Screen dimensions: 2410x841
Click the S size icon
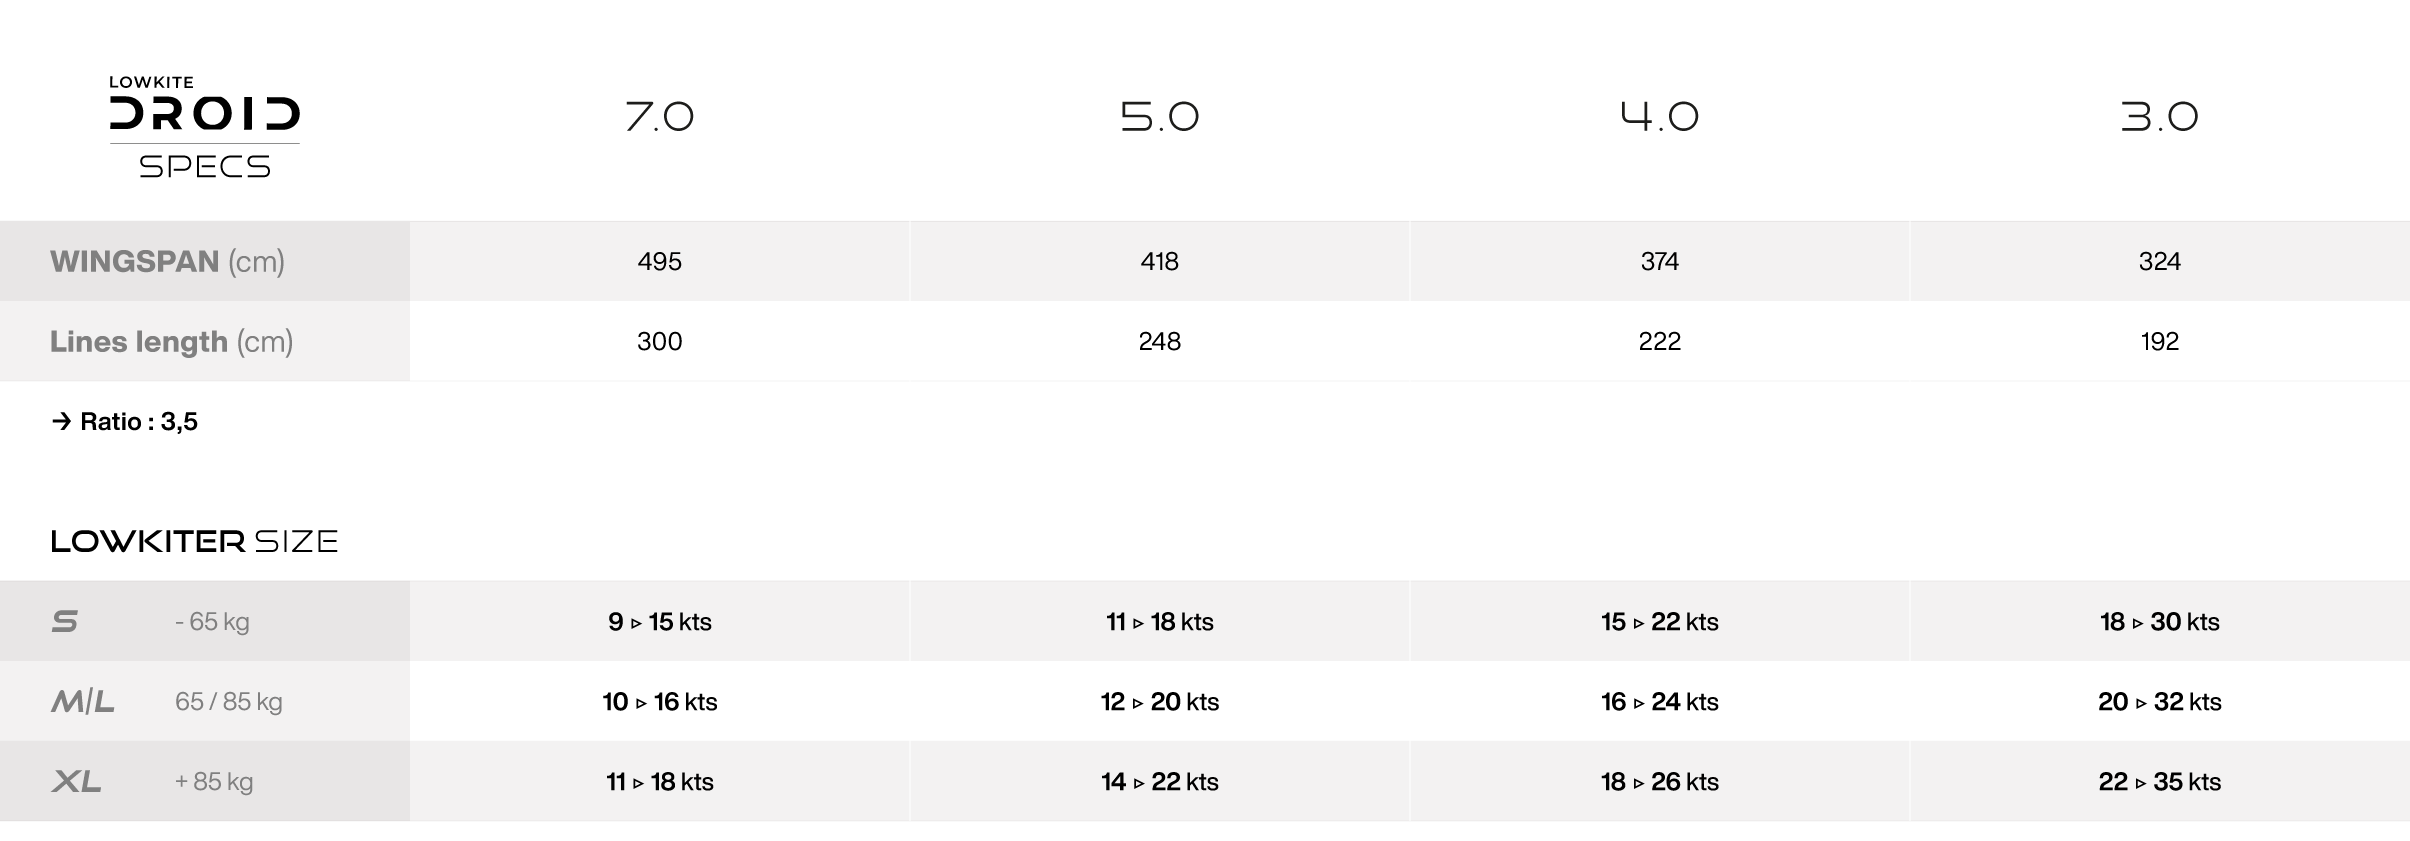click(65, 622)
